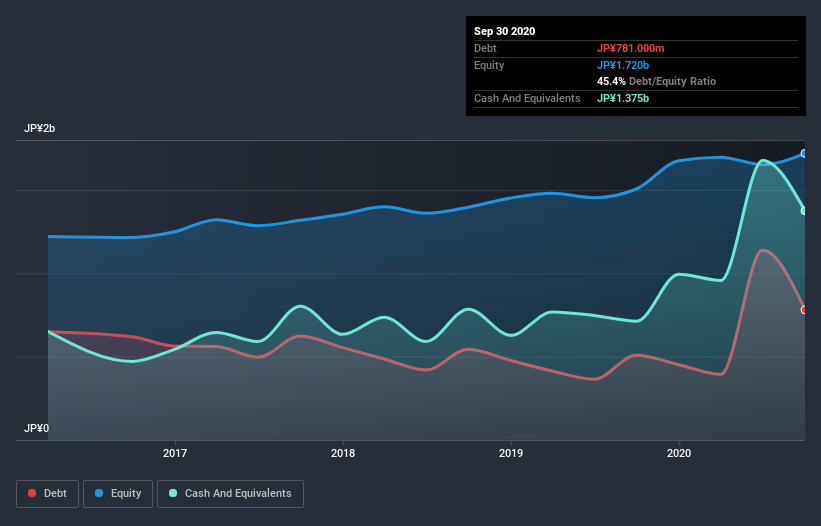Toggle the Debt legend button
This screenshot has height=526, width=821.
48,494
